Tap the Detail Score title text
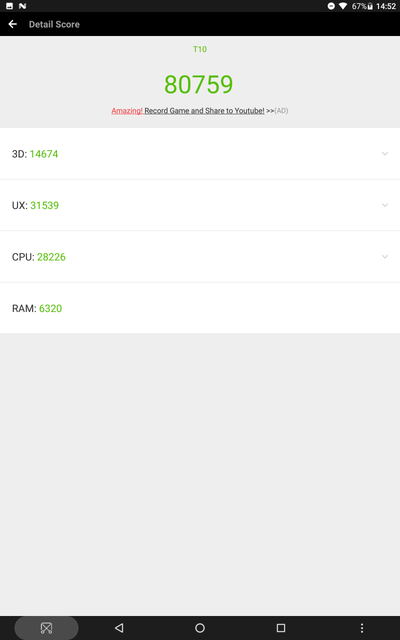 point(54,24)
